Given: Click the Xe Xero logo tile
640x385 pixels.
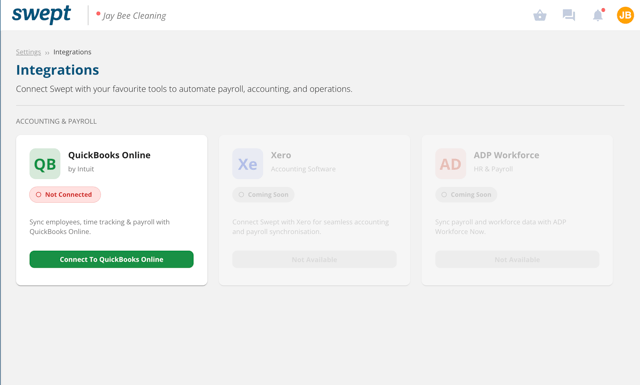Looking at the screenshot, I should [x=248, y=164].
